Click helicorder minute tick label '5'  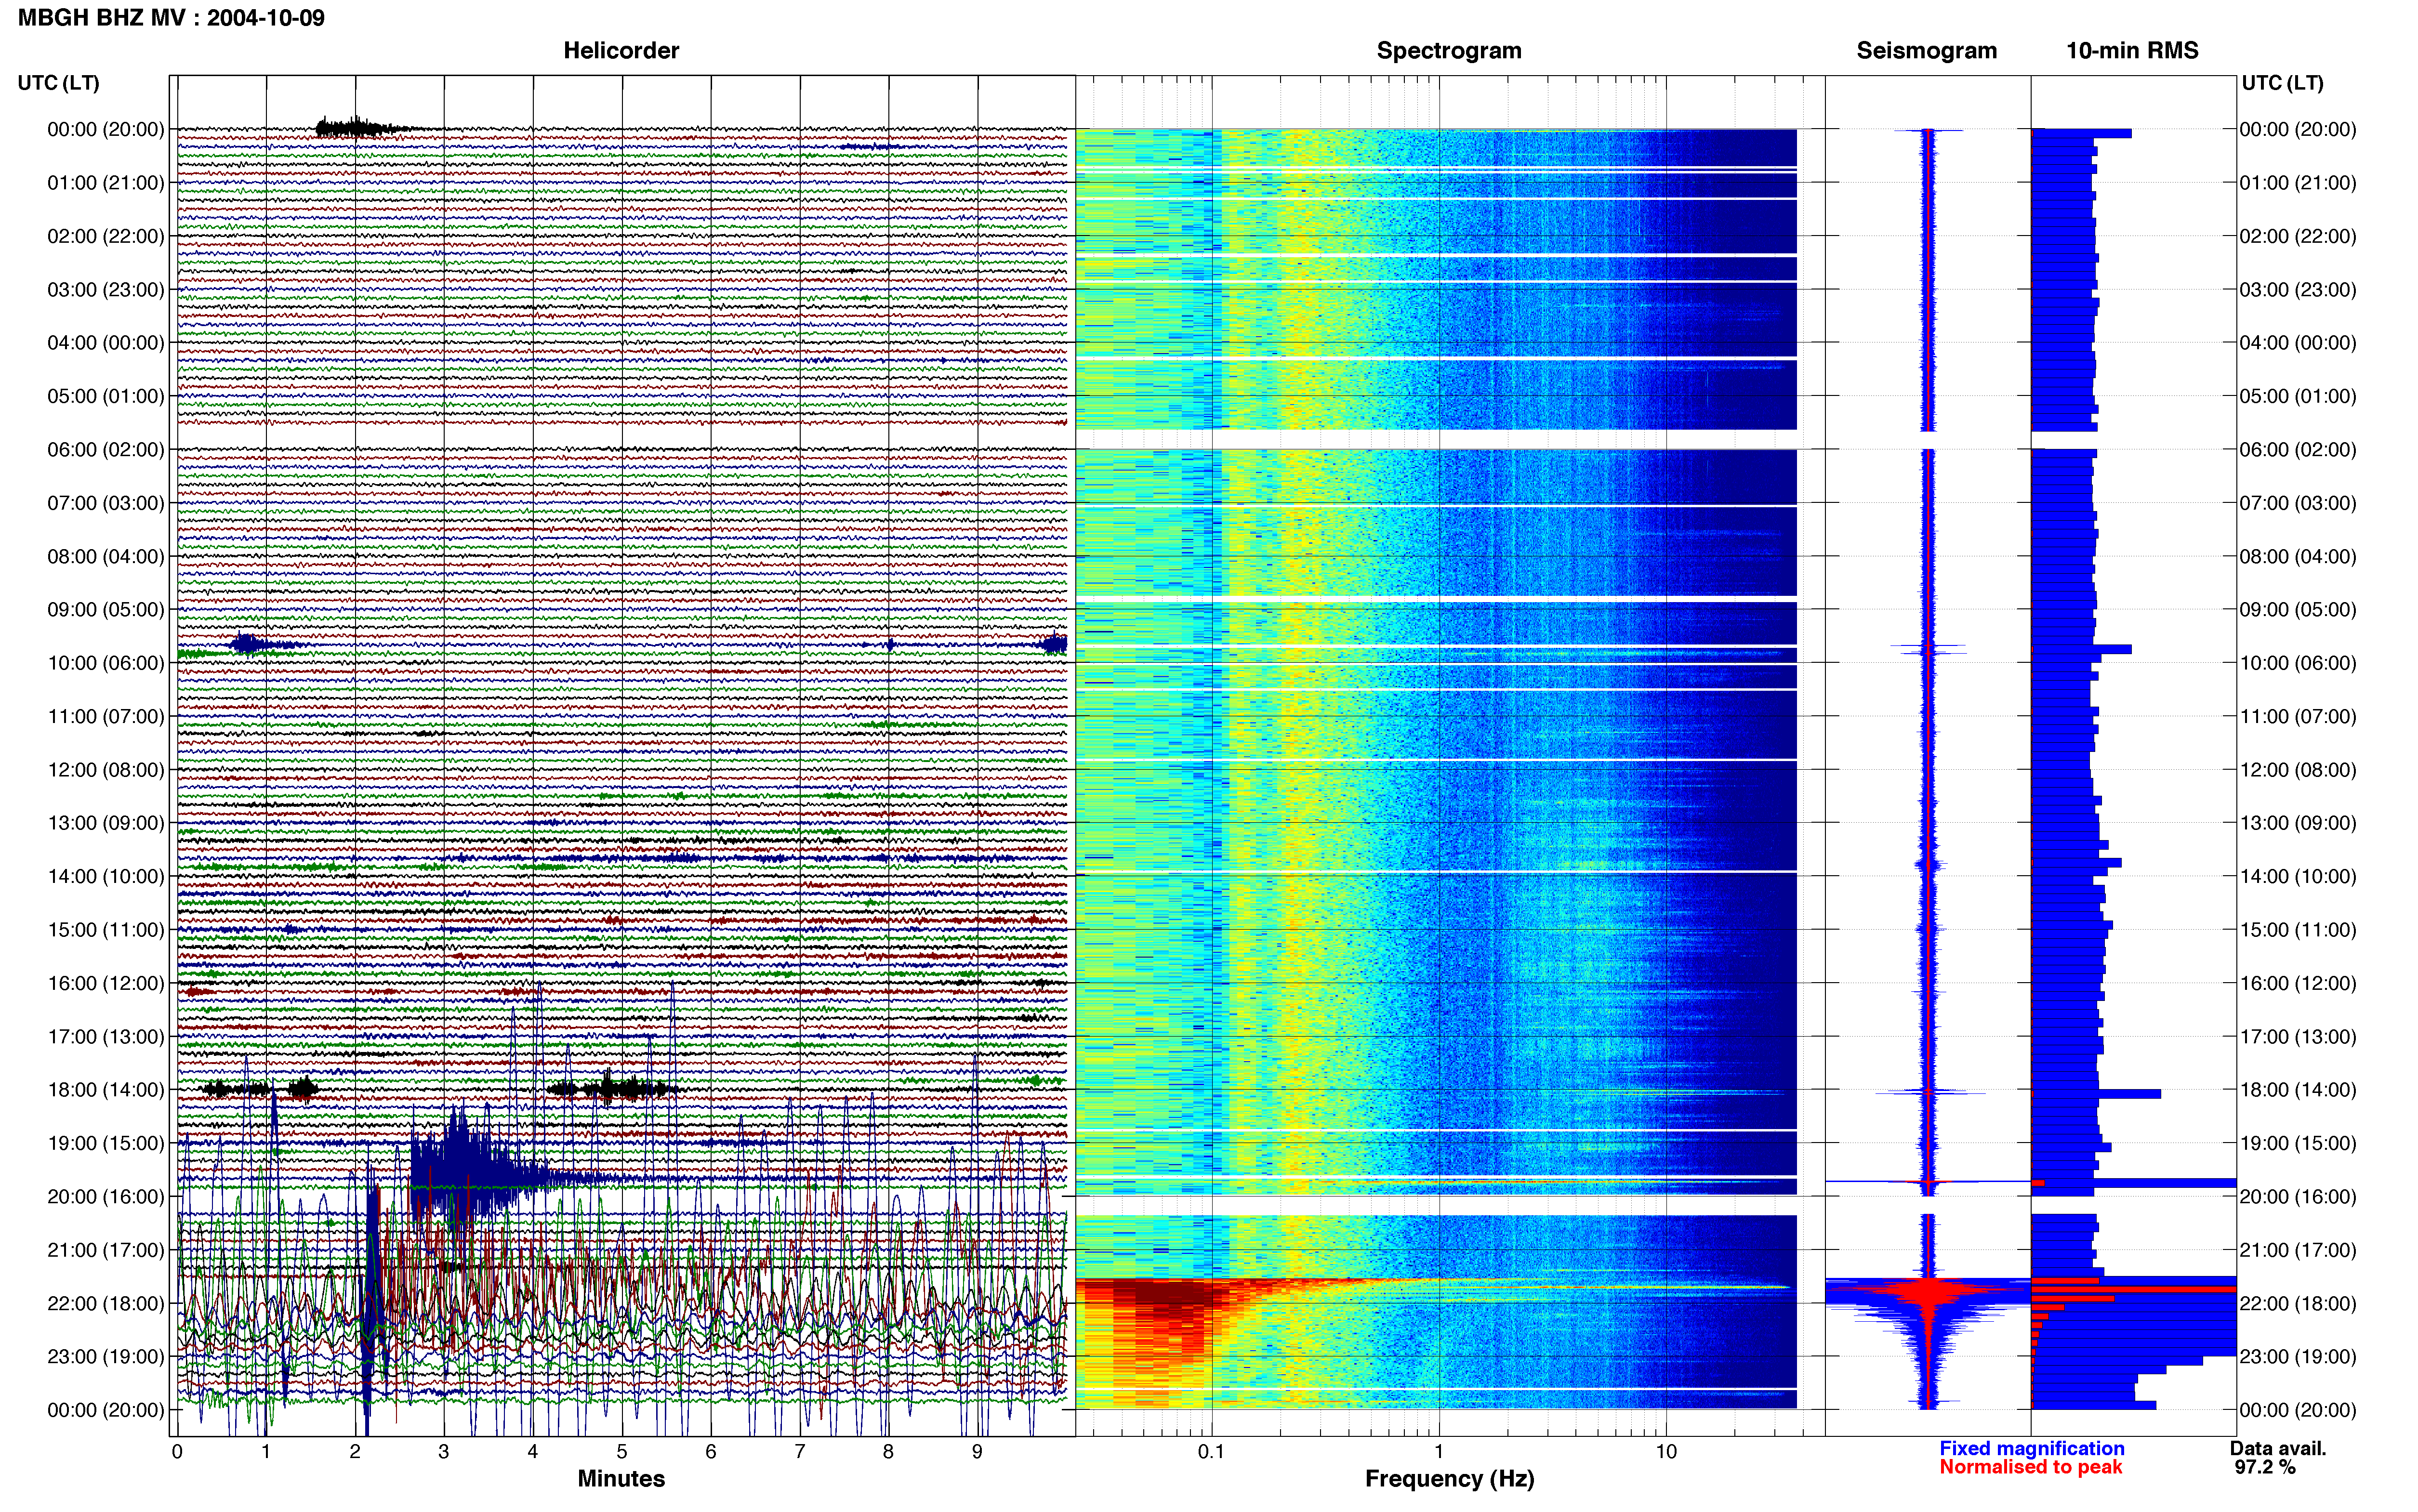(x=622, y=1452)
